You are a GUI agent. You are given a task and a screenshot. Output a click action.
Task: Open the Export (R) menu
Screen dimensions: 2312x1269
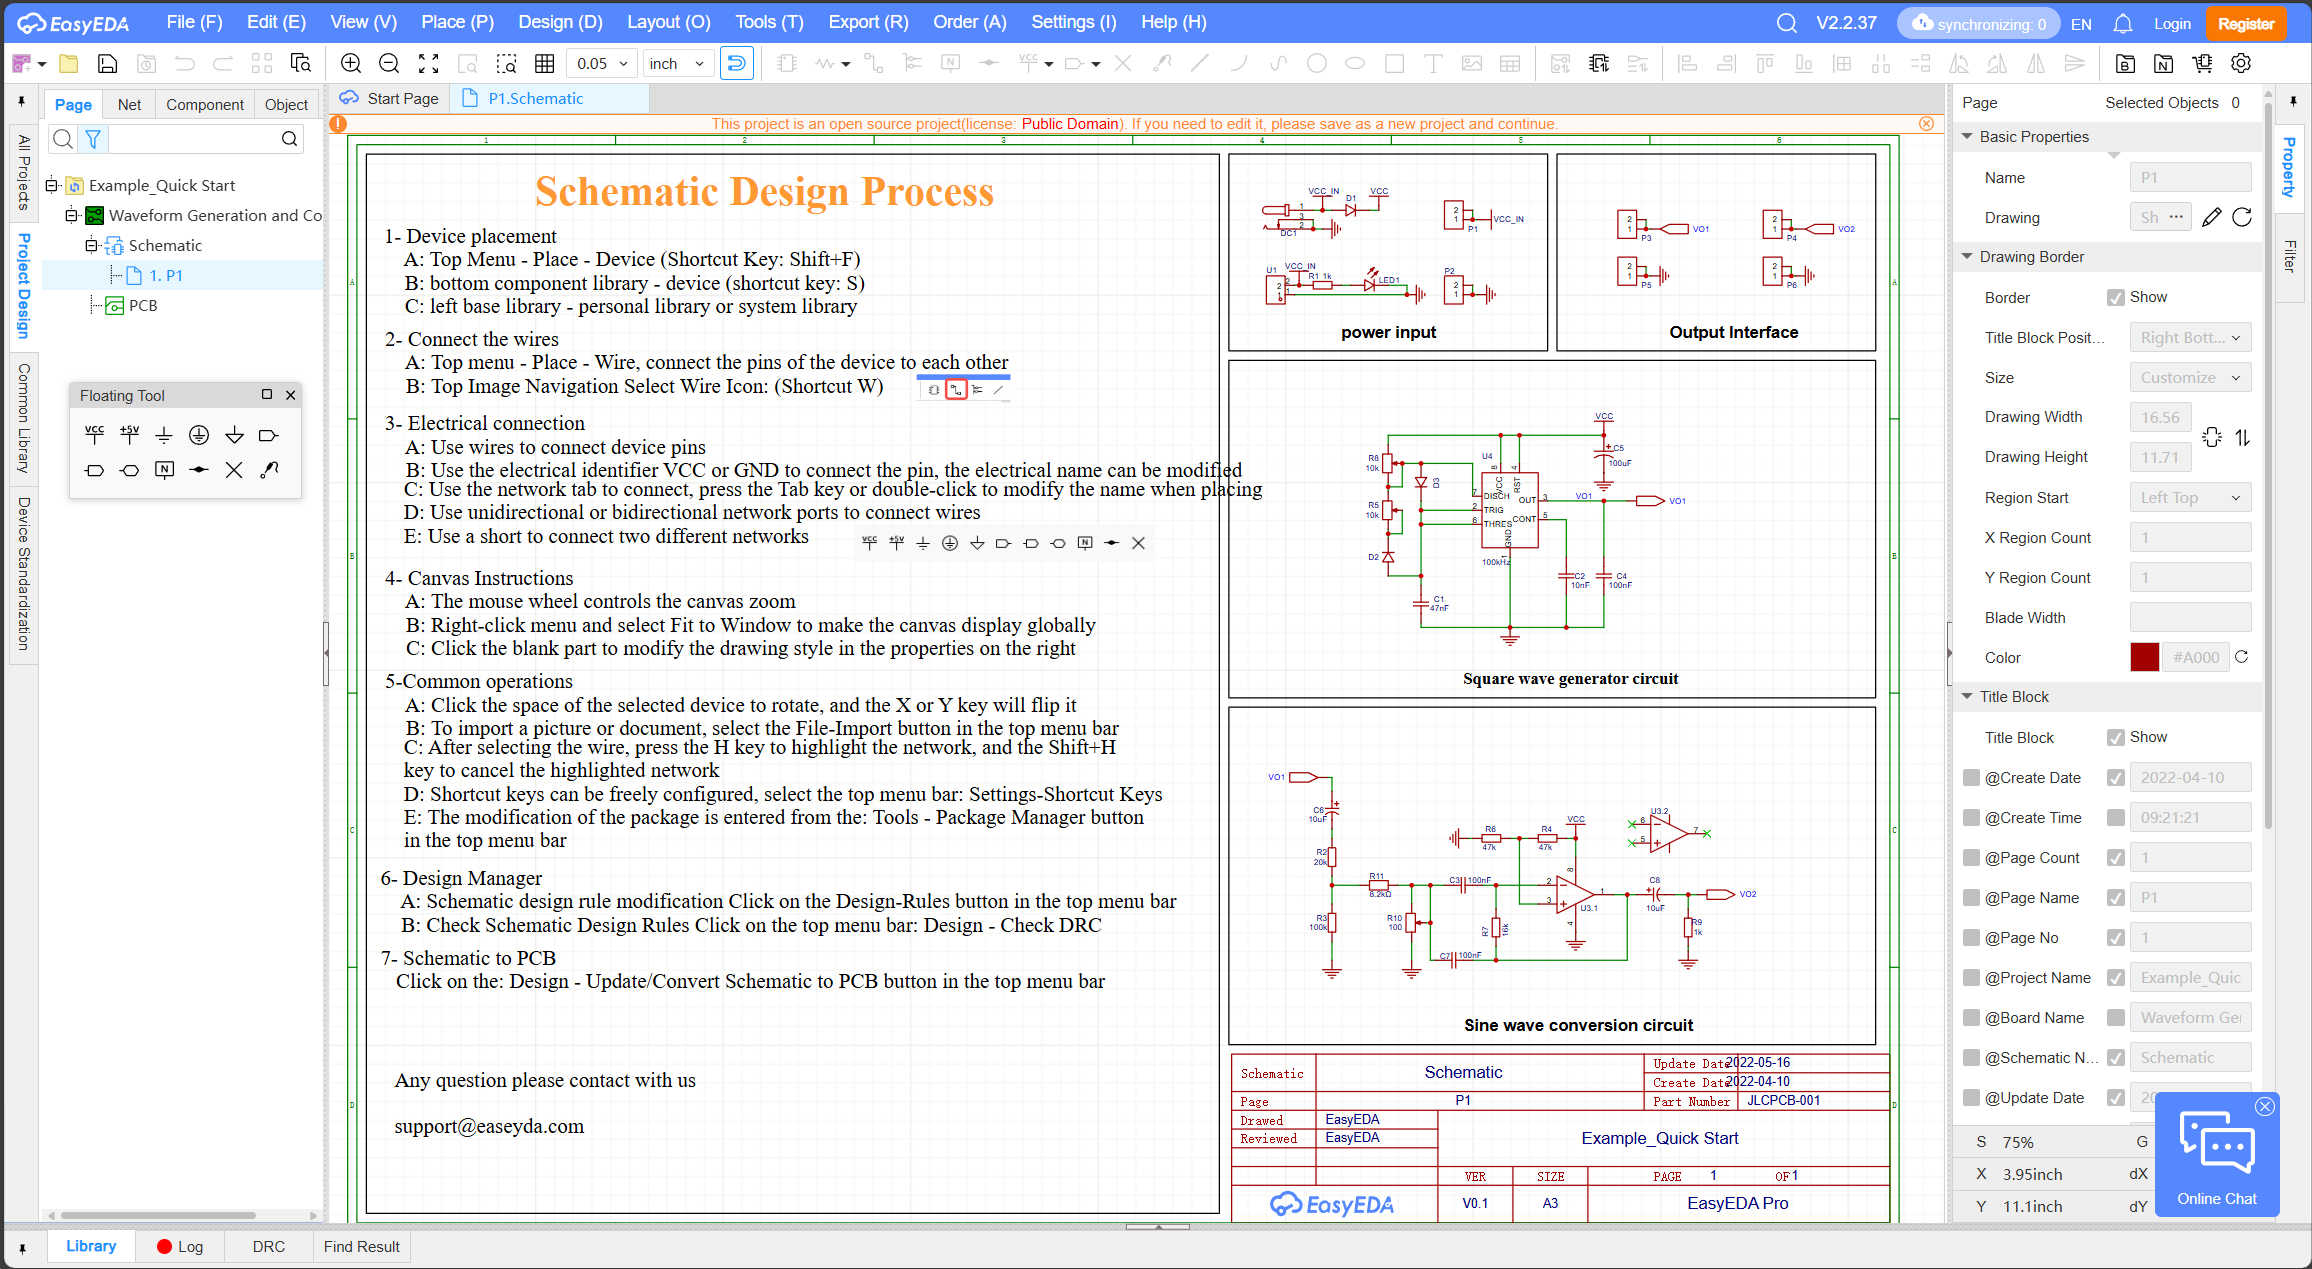(868, 22)
